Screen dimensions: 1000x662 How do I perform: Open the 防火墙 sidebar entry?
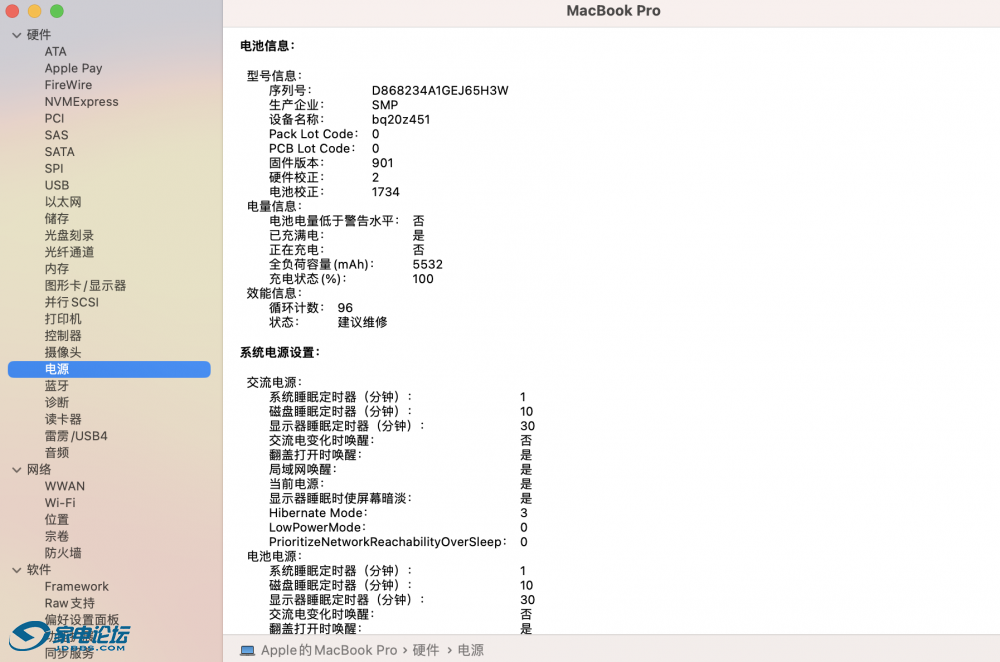[63, 553]
